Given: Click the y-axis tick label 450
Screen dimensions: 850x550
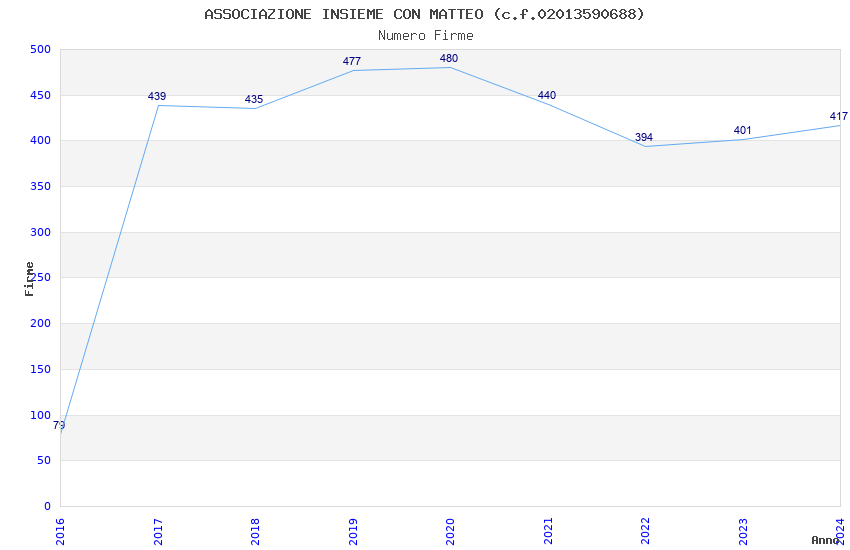Looking at the screenshot, I should pyautogui.click(x=41, y=95).
